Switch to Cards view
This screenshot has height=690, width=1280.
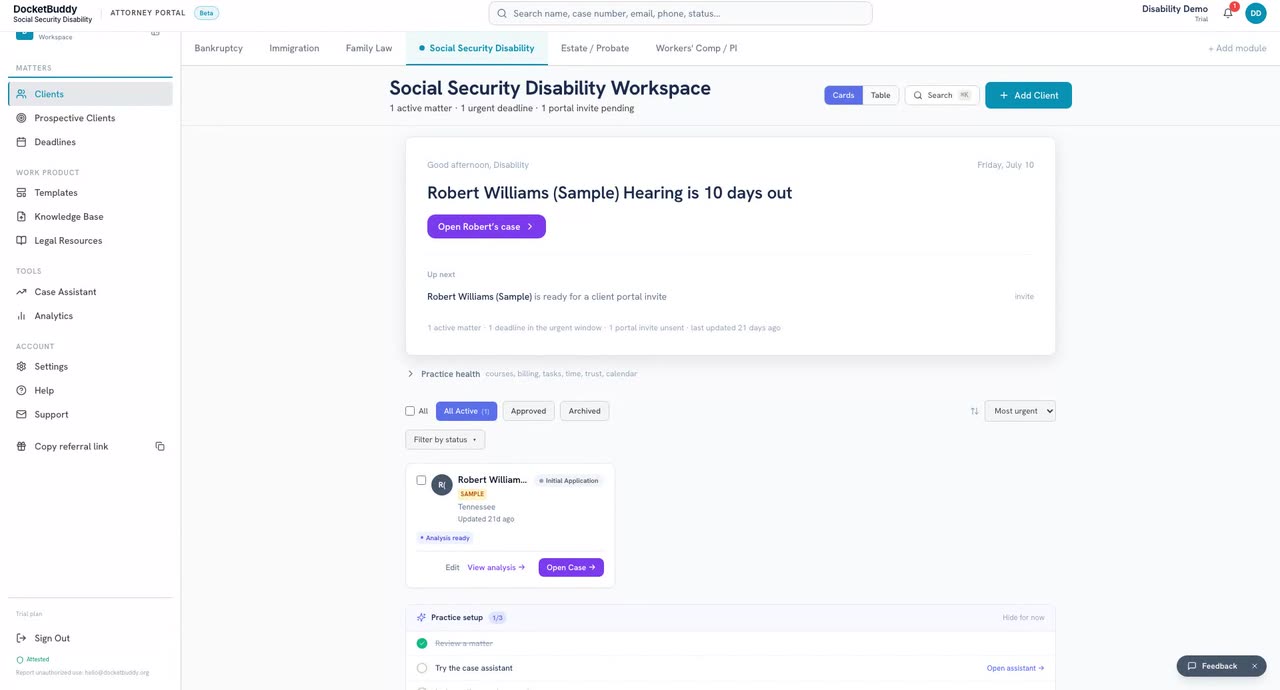(x=843, y=95)
